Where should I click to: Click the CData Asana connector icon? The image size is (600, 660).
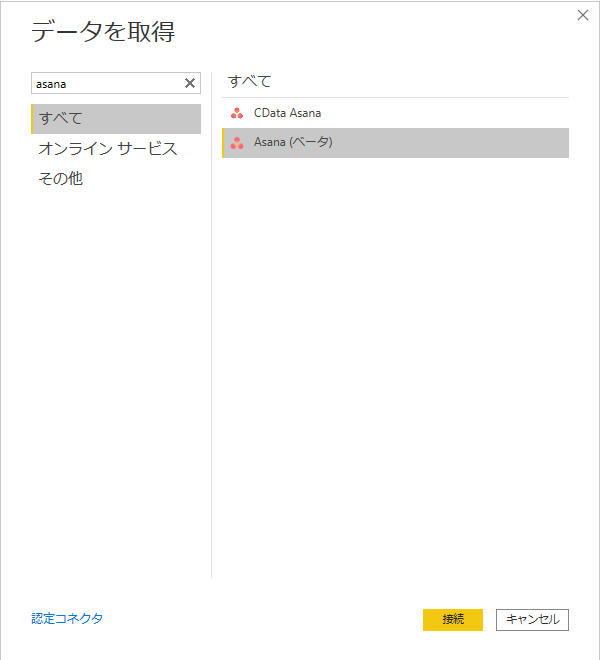pyautogui.click(x=237, y=113)
